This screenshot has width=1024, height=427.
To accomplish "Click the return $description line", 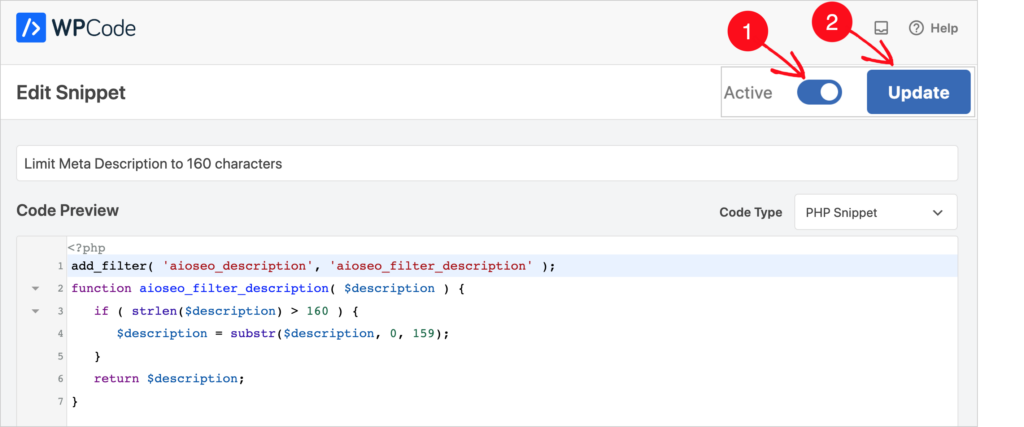I will tap(169, 378).
